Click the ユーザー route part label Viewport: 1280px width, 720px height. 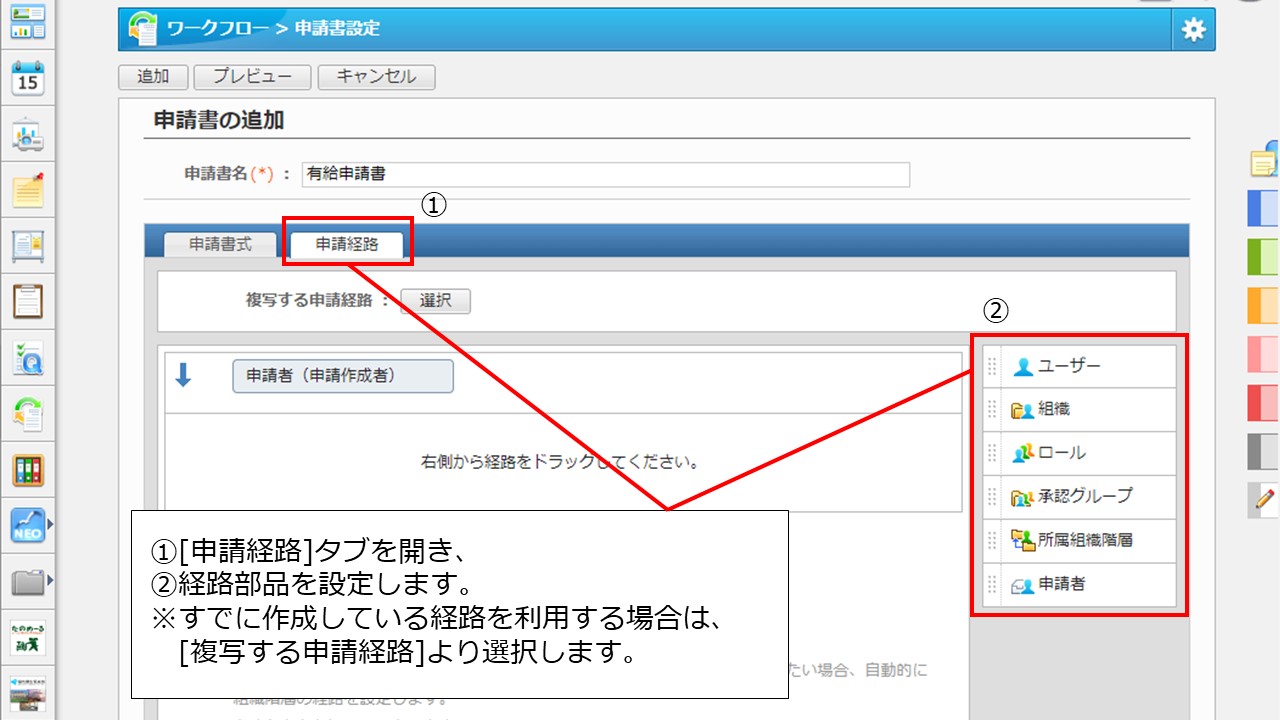click(x=1069, y=367)
